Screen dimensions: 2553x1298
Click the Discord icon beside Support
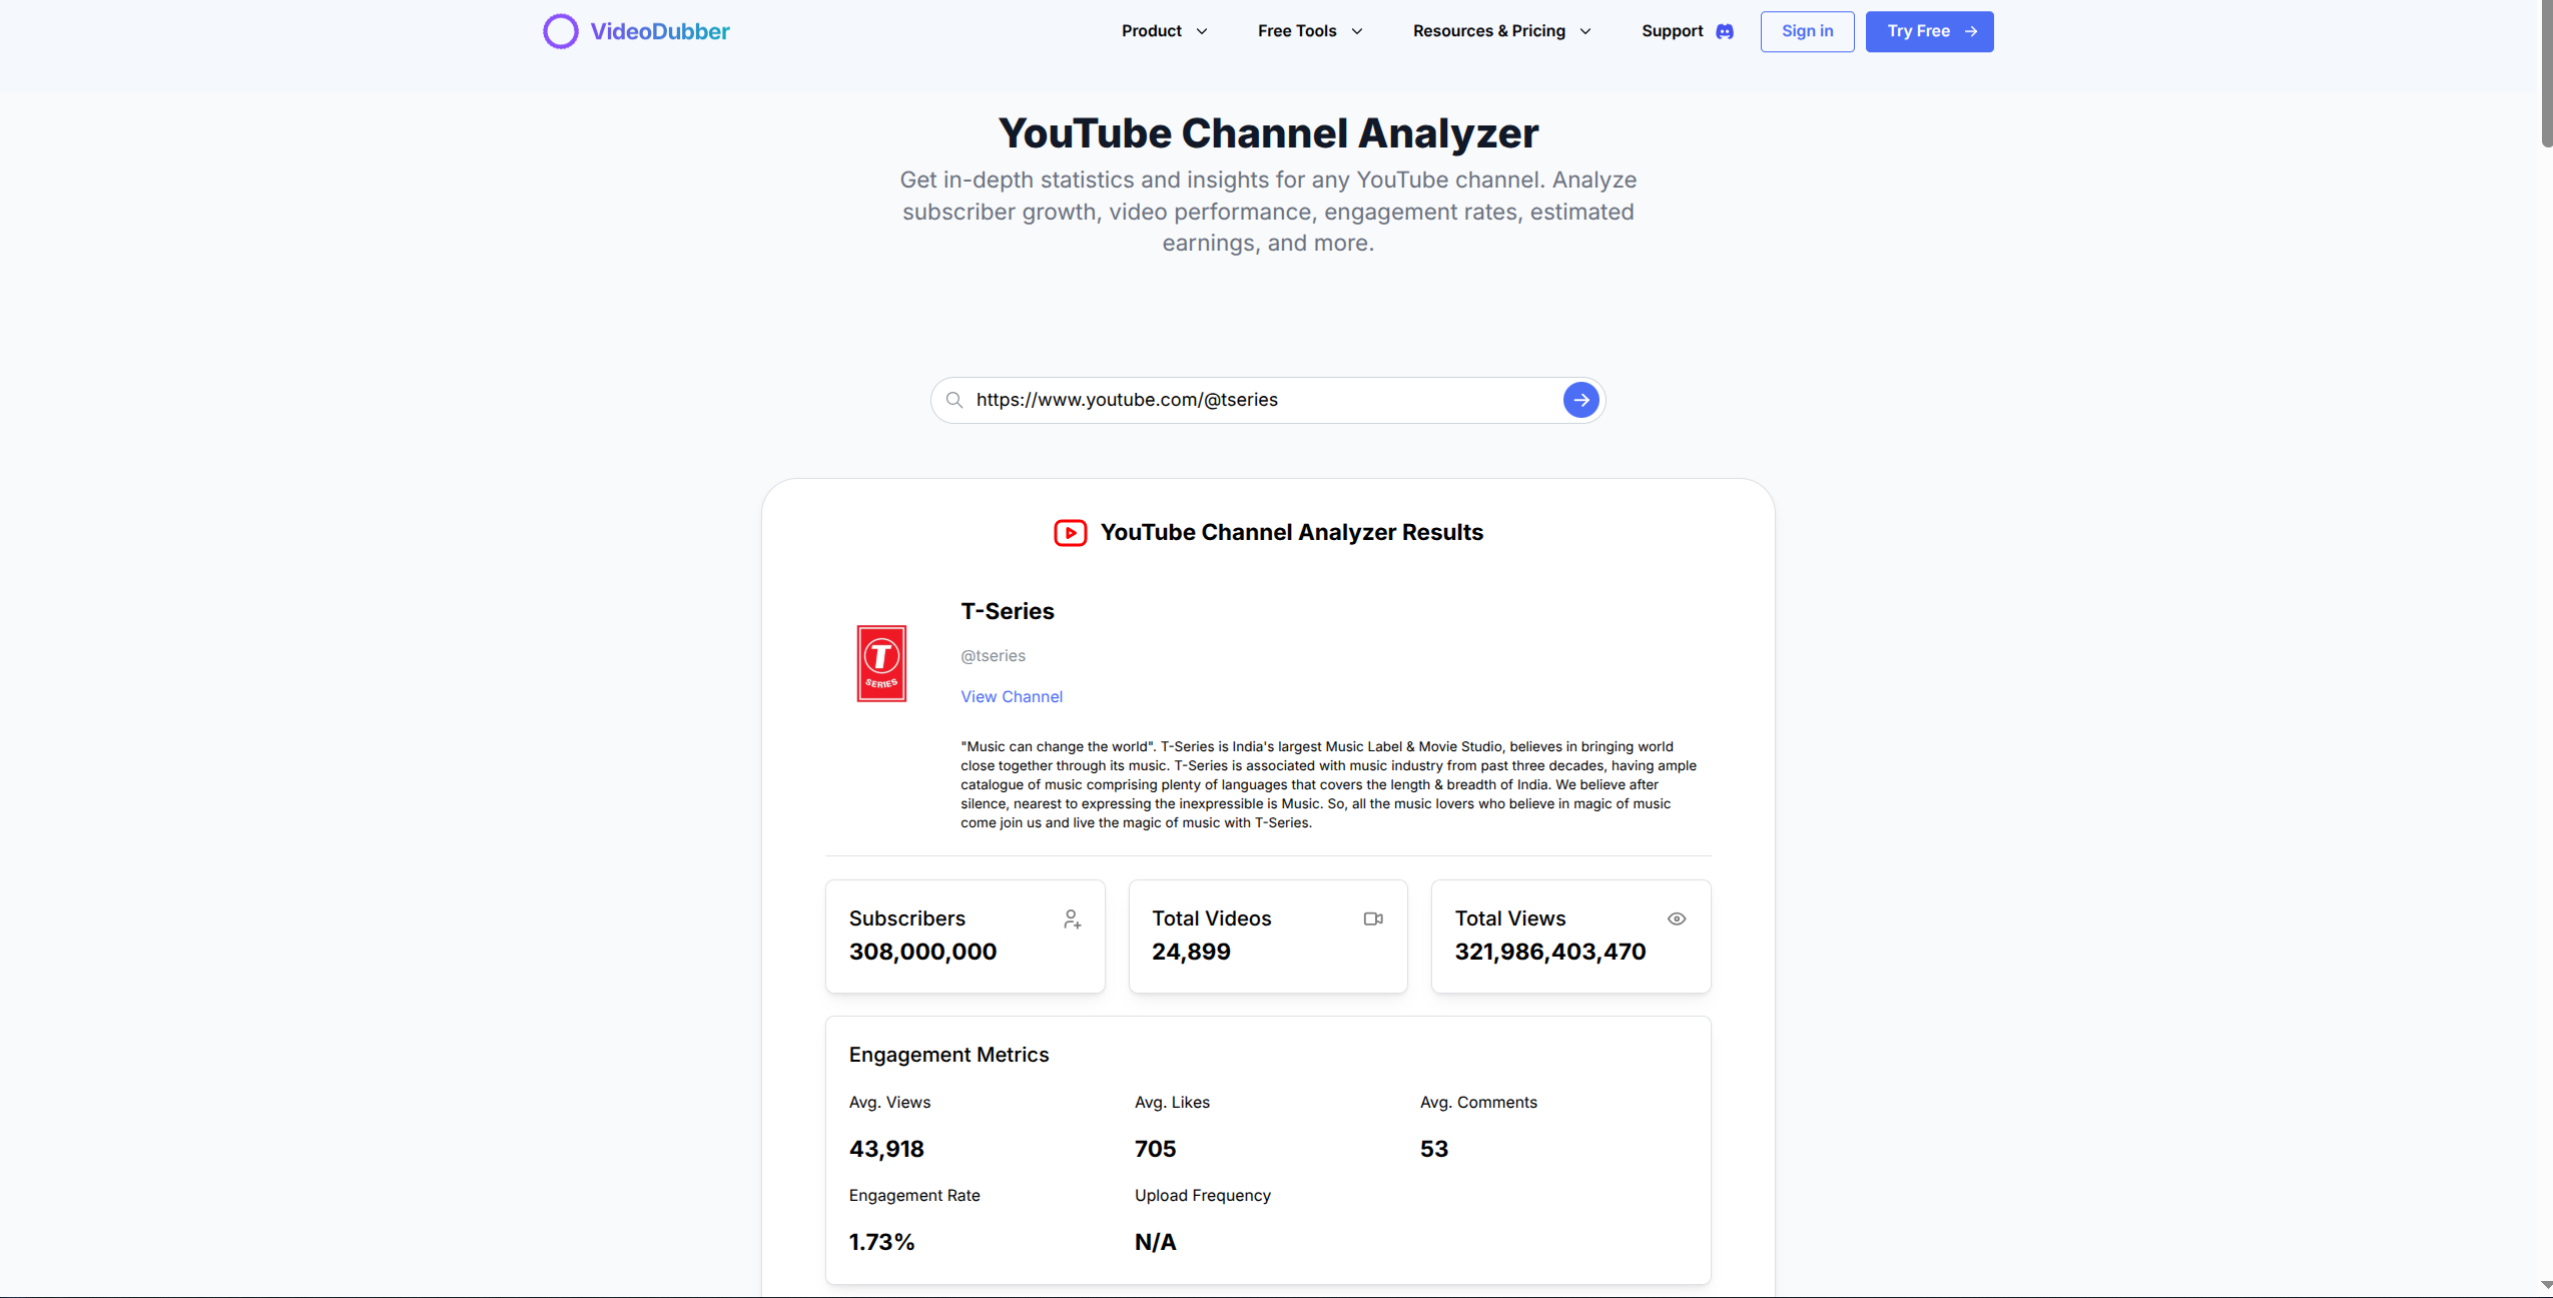coord(1724,31)
